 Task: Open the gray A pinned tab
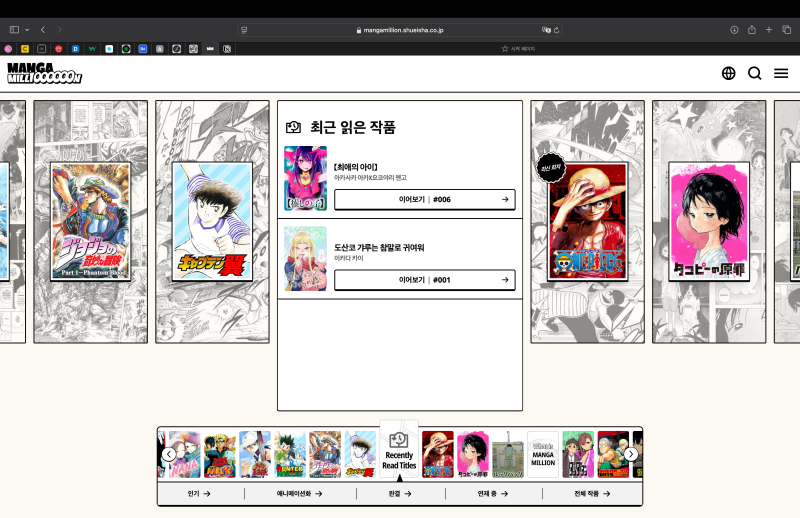point(160,49)
